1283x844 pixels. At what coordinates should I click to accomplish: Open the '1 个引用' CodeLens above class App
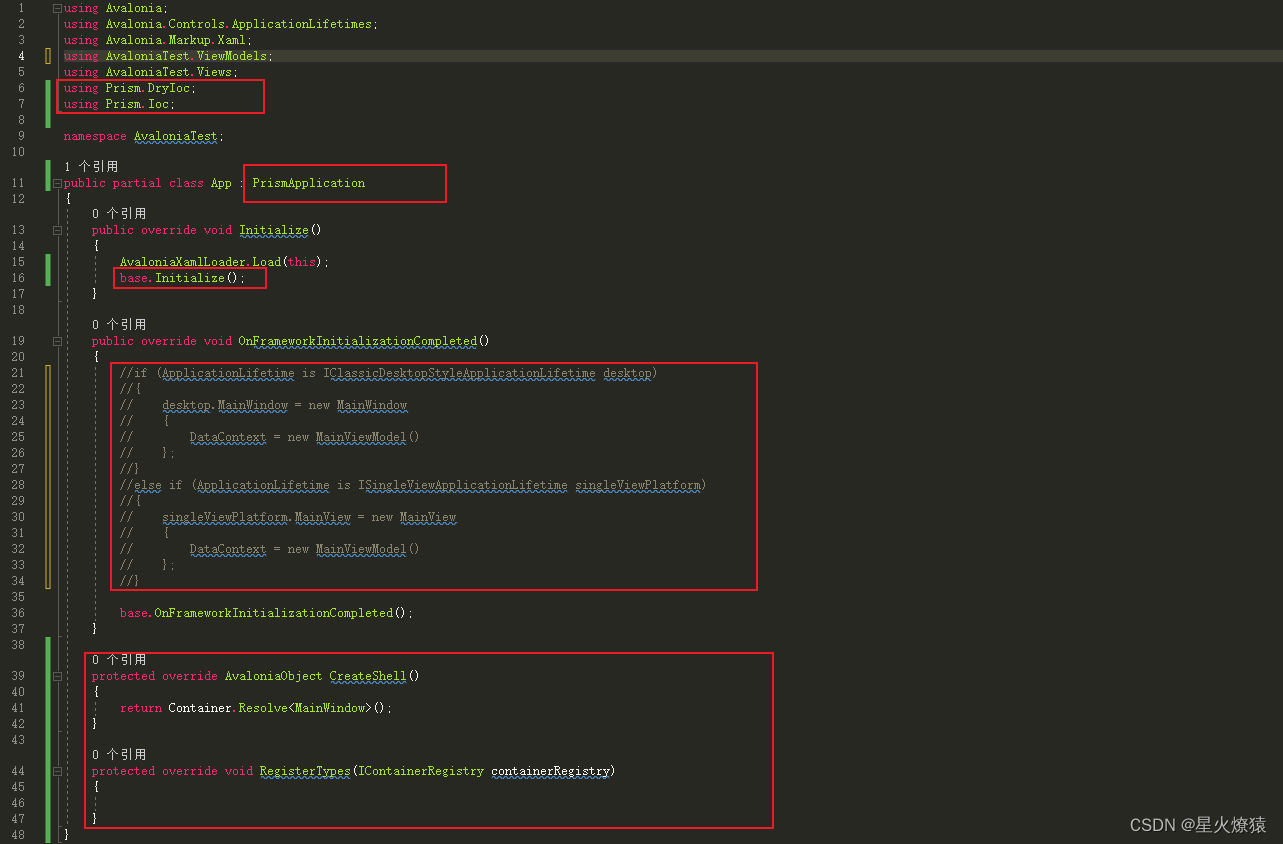[x=91, y=167]
